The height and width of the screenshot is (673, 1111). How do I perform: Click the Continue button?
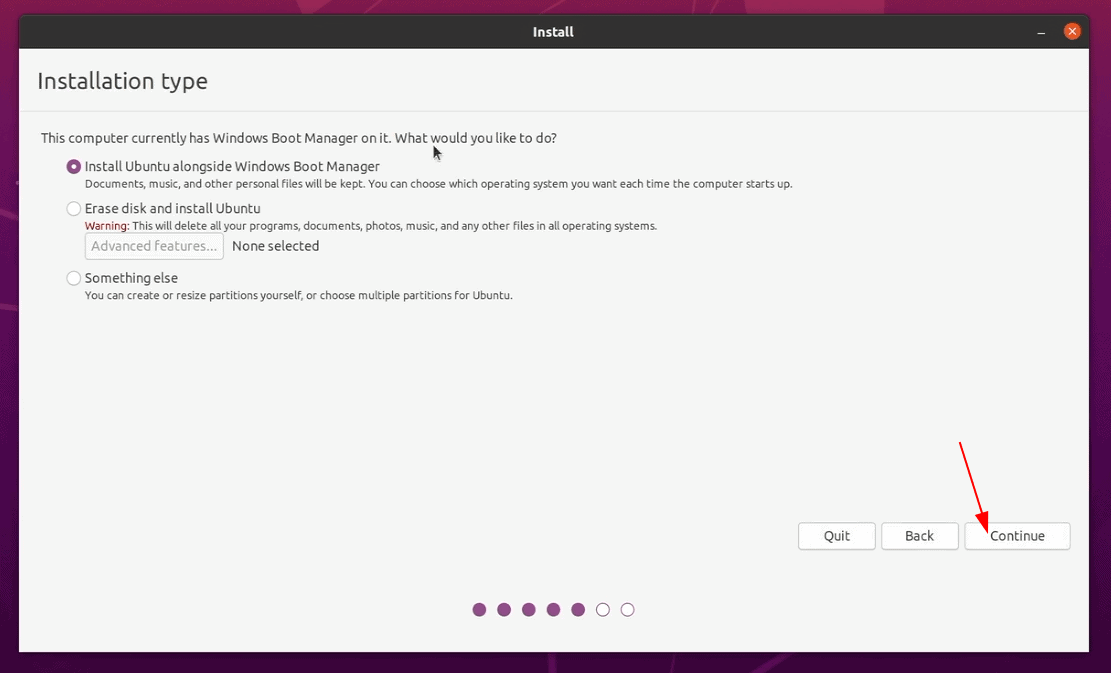[x=1017, y=536]
